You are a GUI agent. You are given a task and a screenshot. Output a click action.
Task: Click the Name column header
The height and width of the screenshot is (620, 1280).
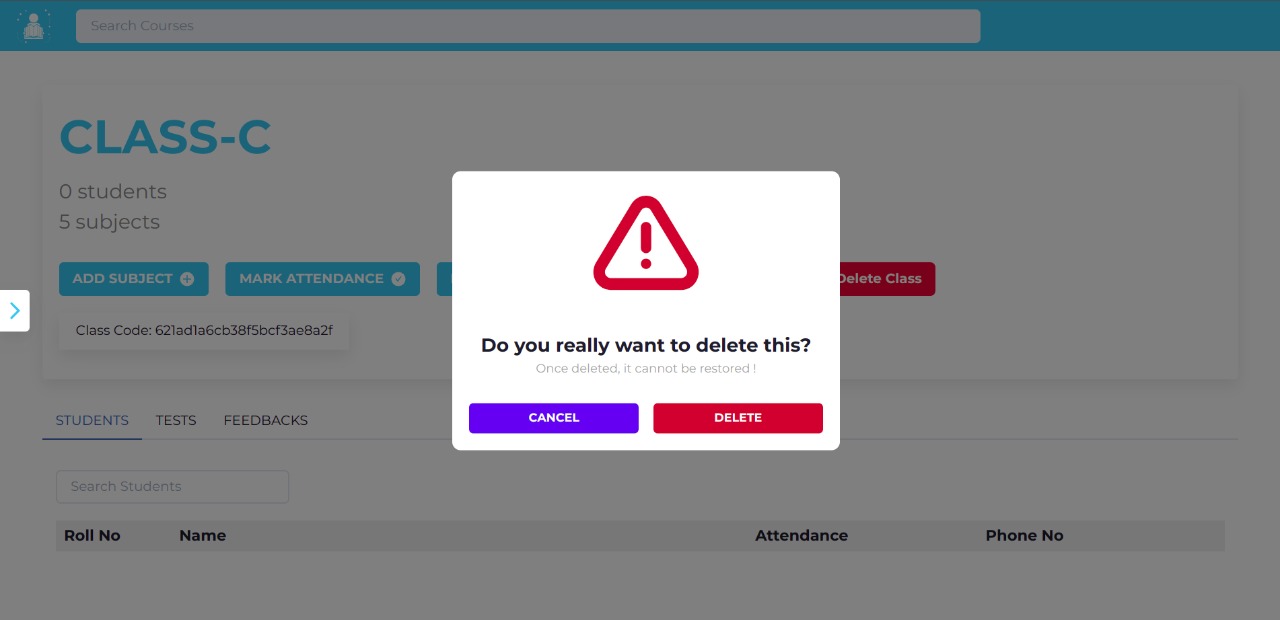click(x=202, y=536)
